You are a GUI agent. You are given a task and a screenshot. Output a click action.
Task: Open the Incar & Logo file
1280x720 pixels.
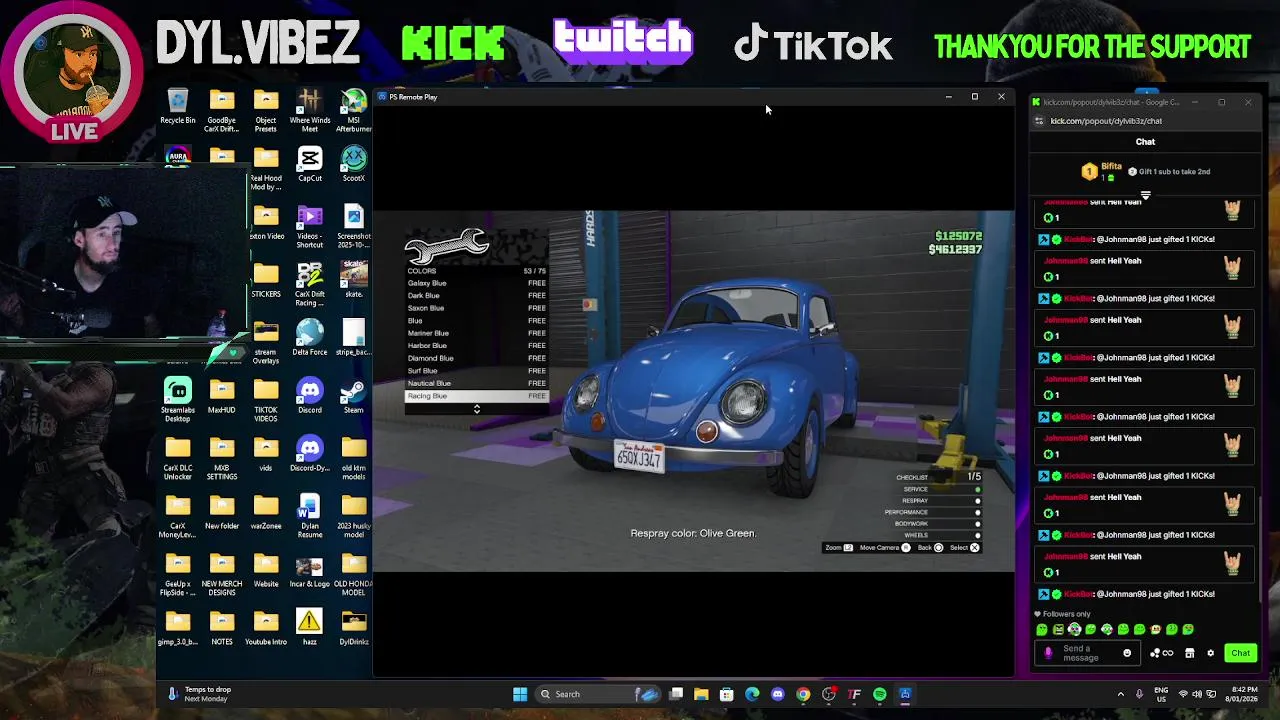310,570
